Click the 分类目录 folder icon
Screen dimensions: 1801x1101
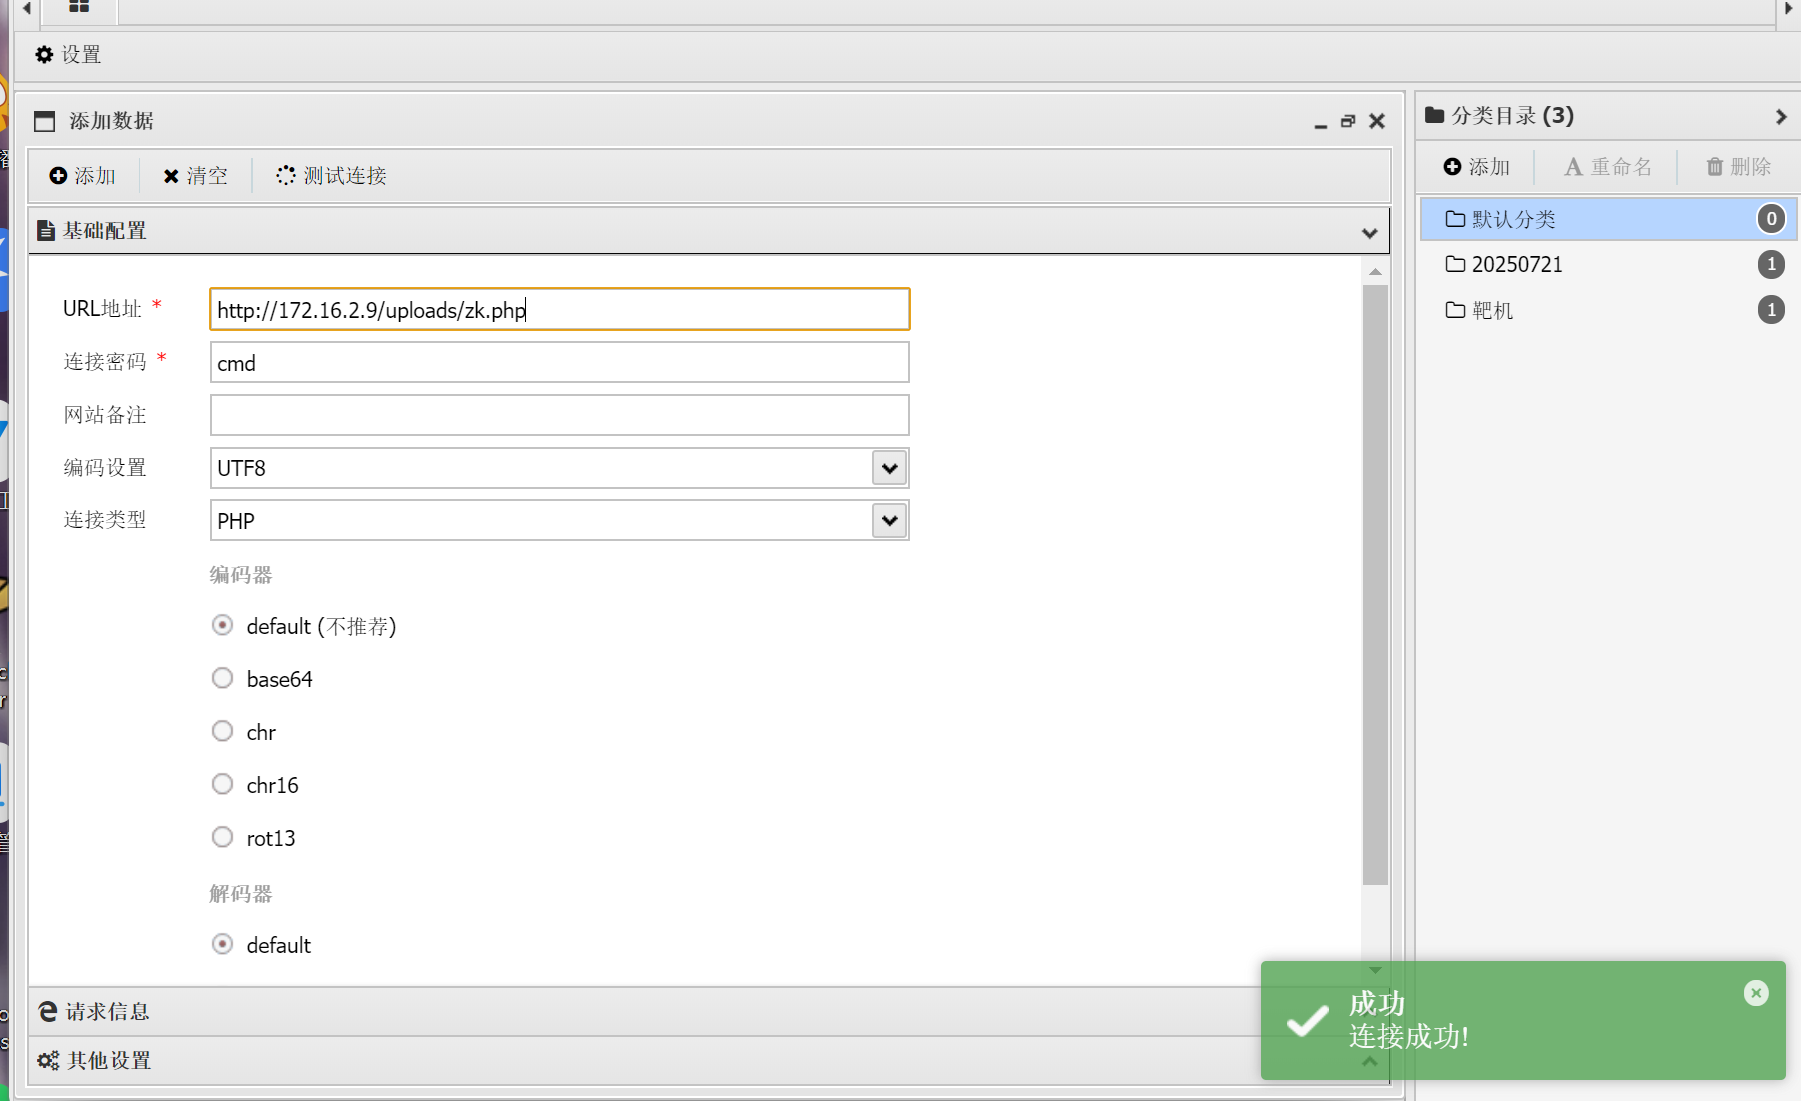[1435, 115]
